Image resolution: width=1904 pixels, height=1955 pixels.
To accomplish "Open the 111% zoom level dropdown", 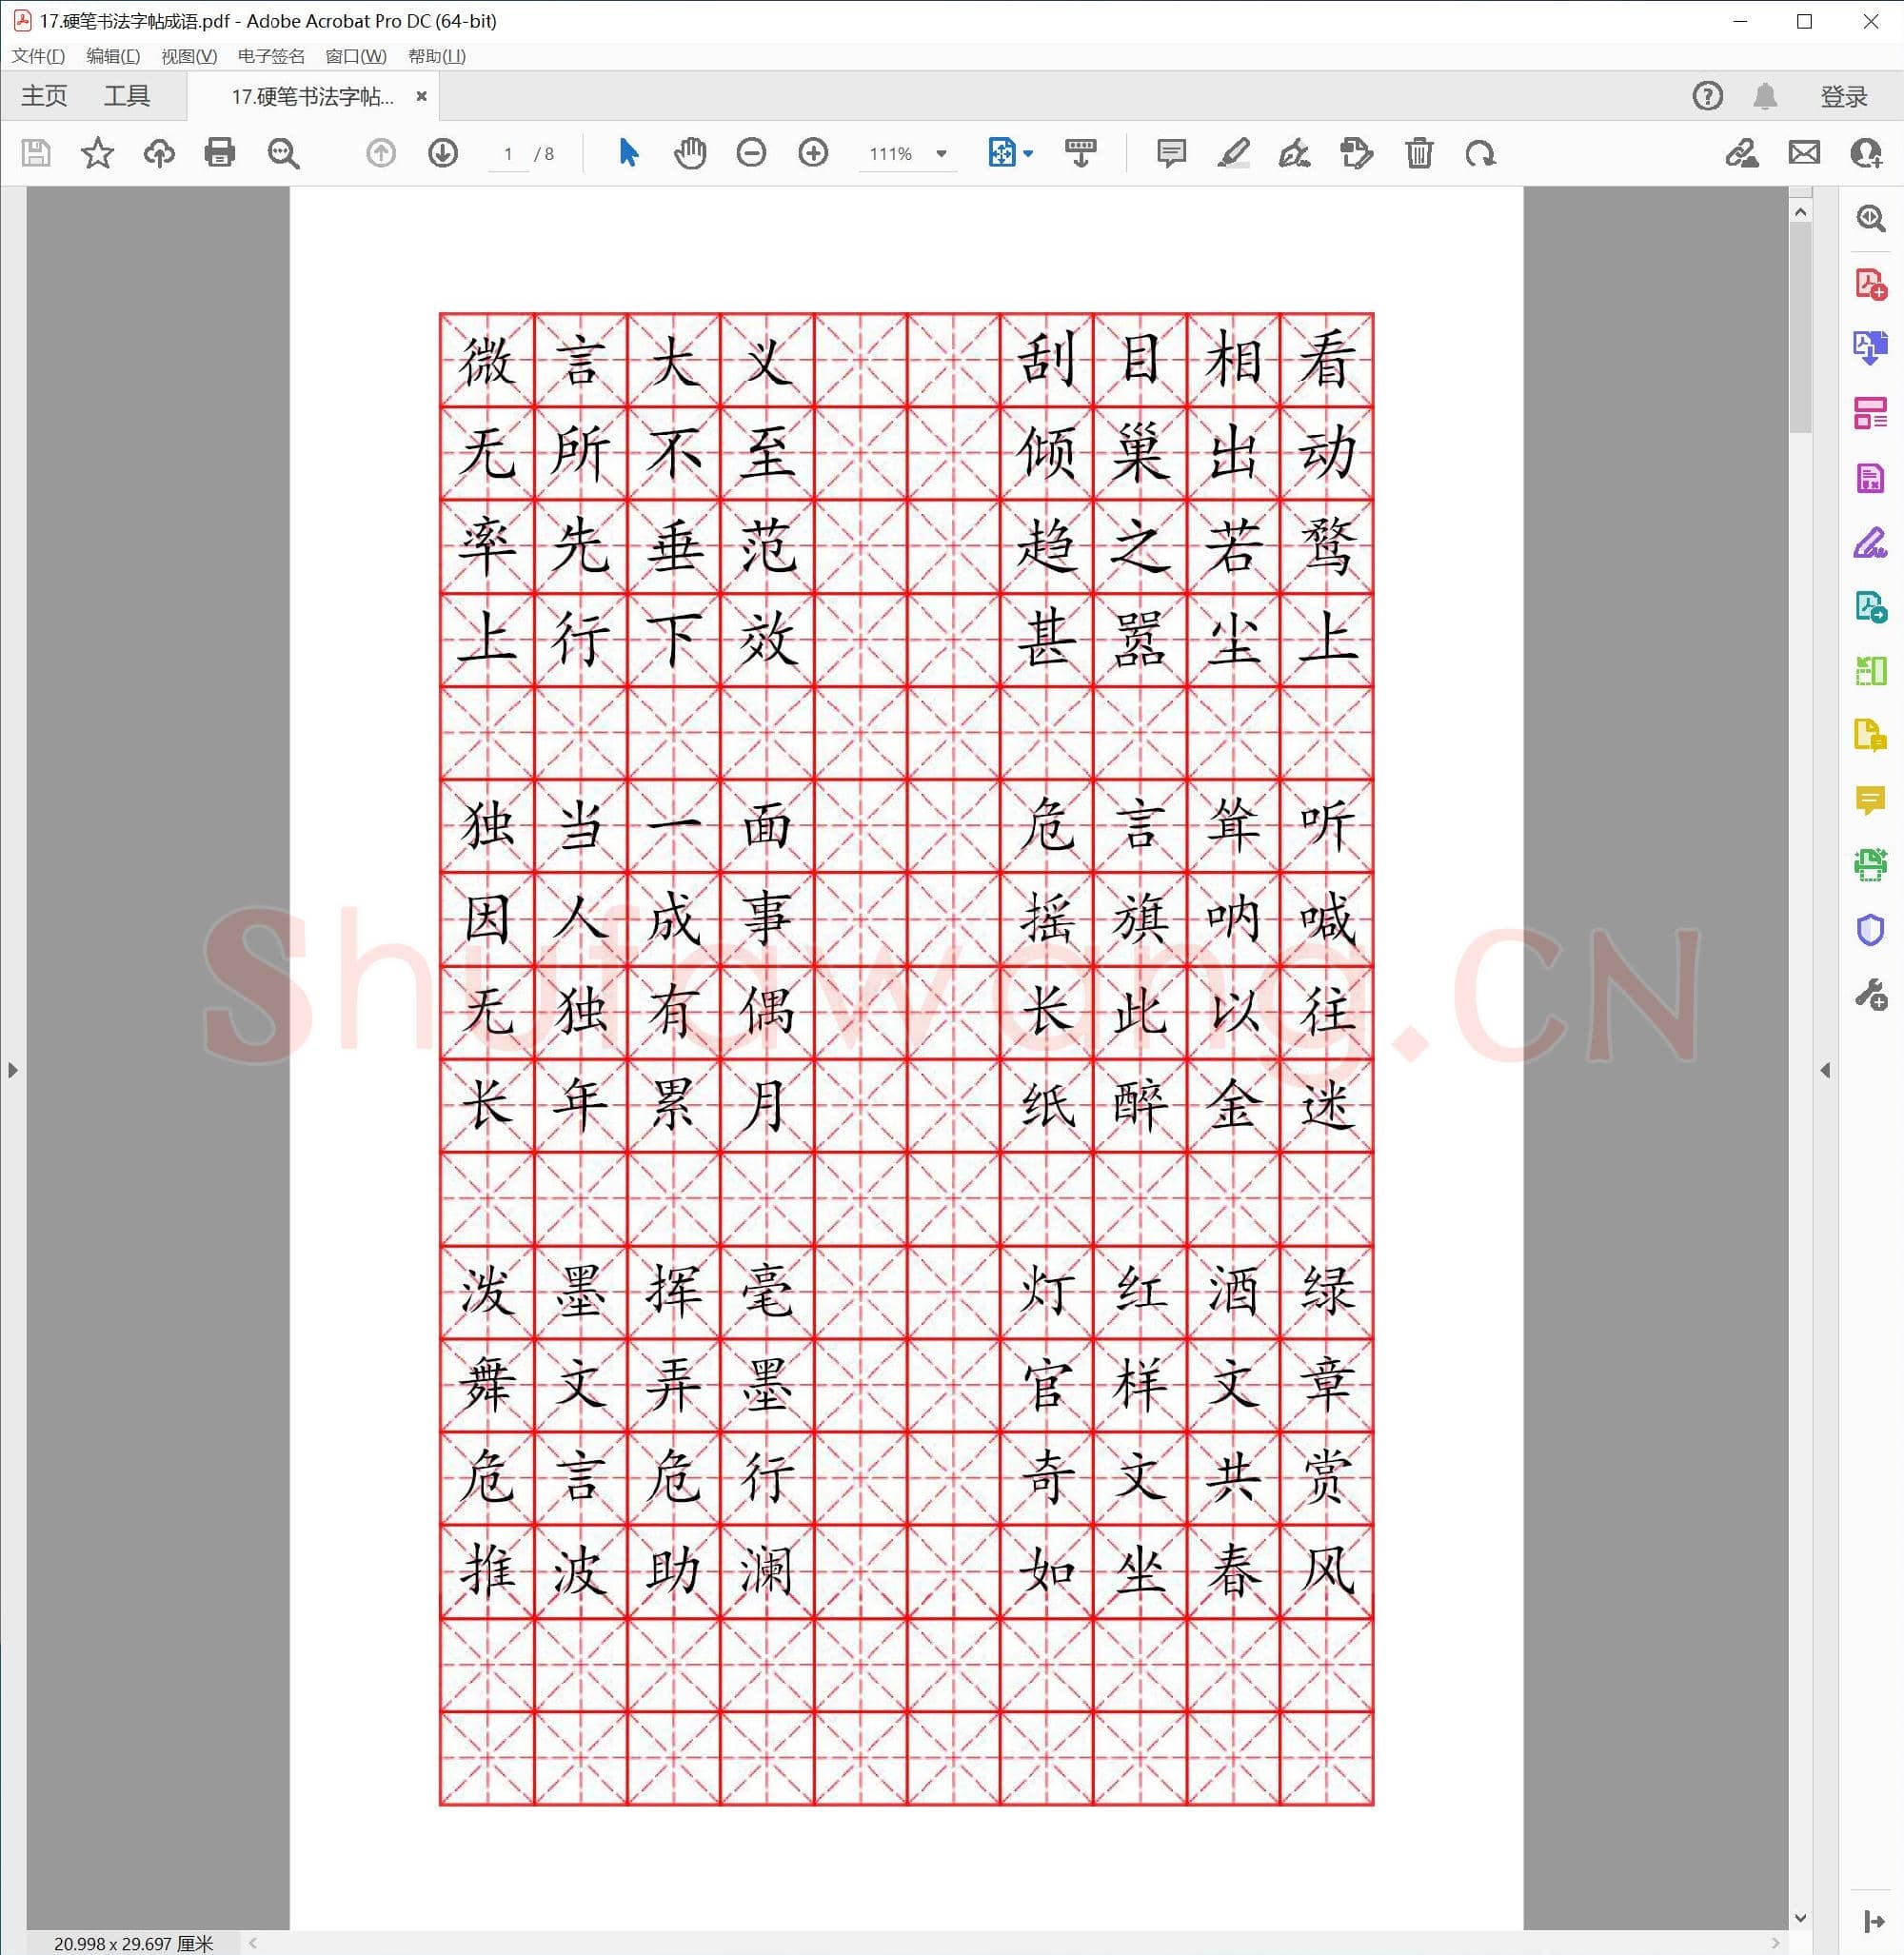I will pos(940,153).
